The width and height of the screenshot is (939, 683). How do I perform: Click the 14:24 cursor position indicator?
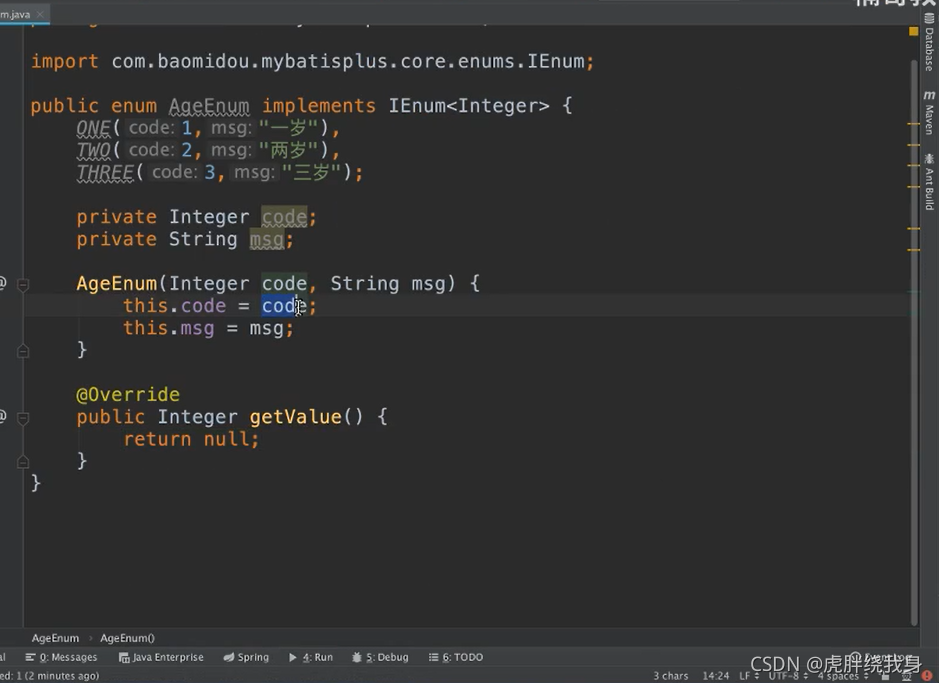point(716,676)
